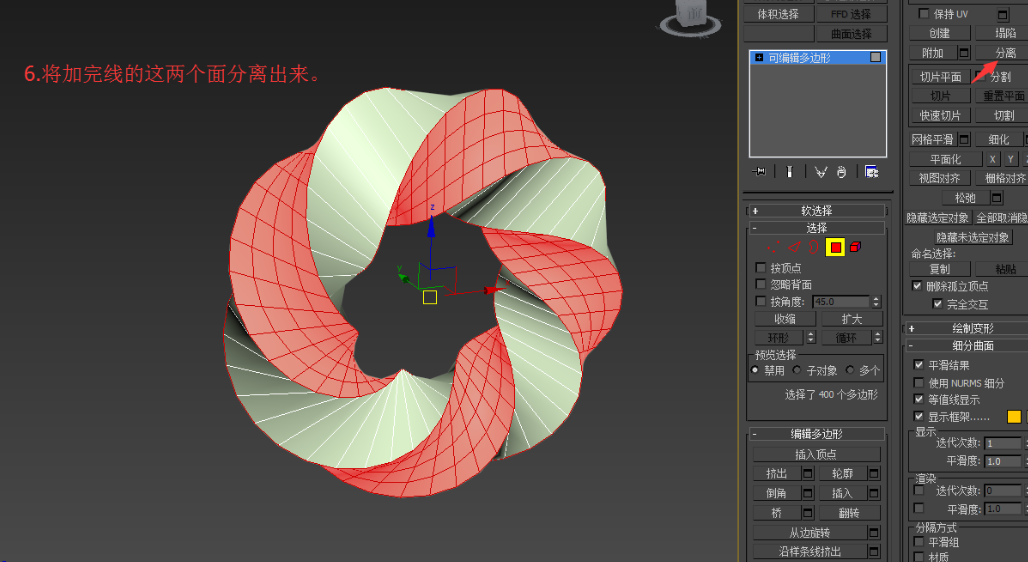Open settings box beside 挤出 (Extrude)

click(808, 473)
